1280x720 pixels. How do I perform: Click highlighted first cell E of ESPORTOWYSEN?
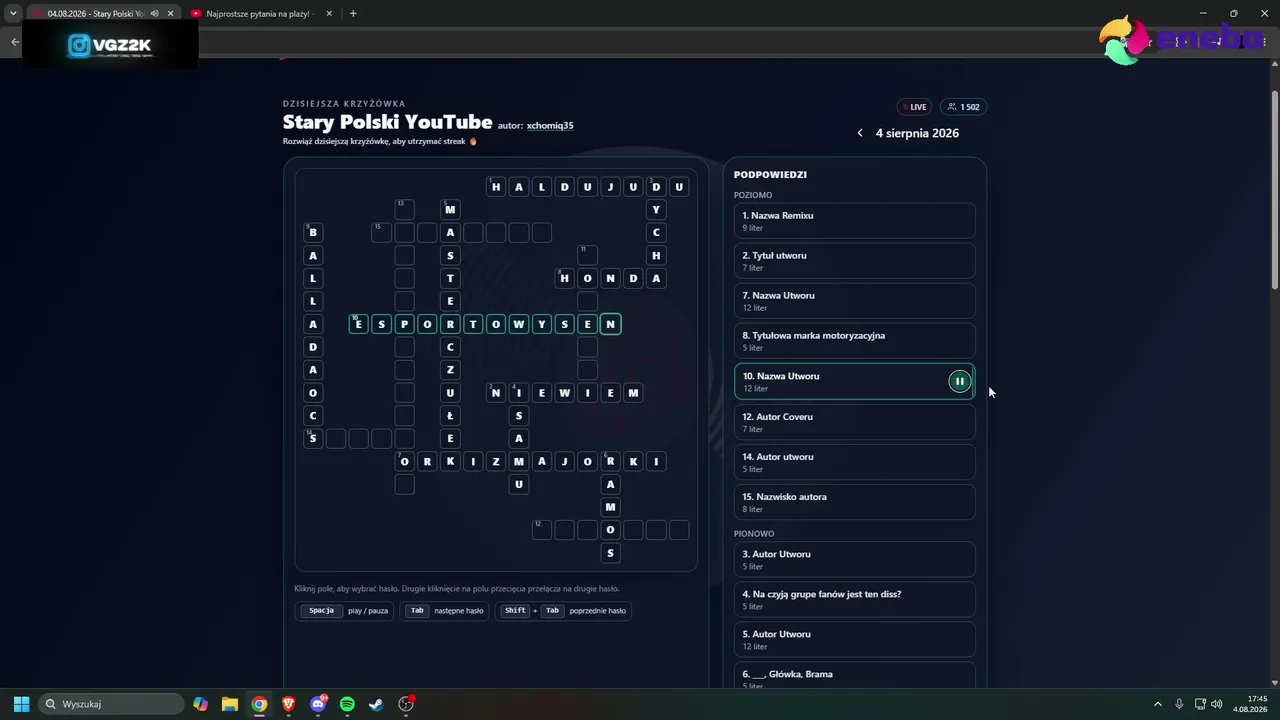pyautogui.click(x=358, y=324)
